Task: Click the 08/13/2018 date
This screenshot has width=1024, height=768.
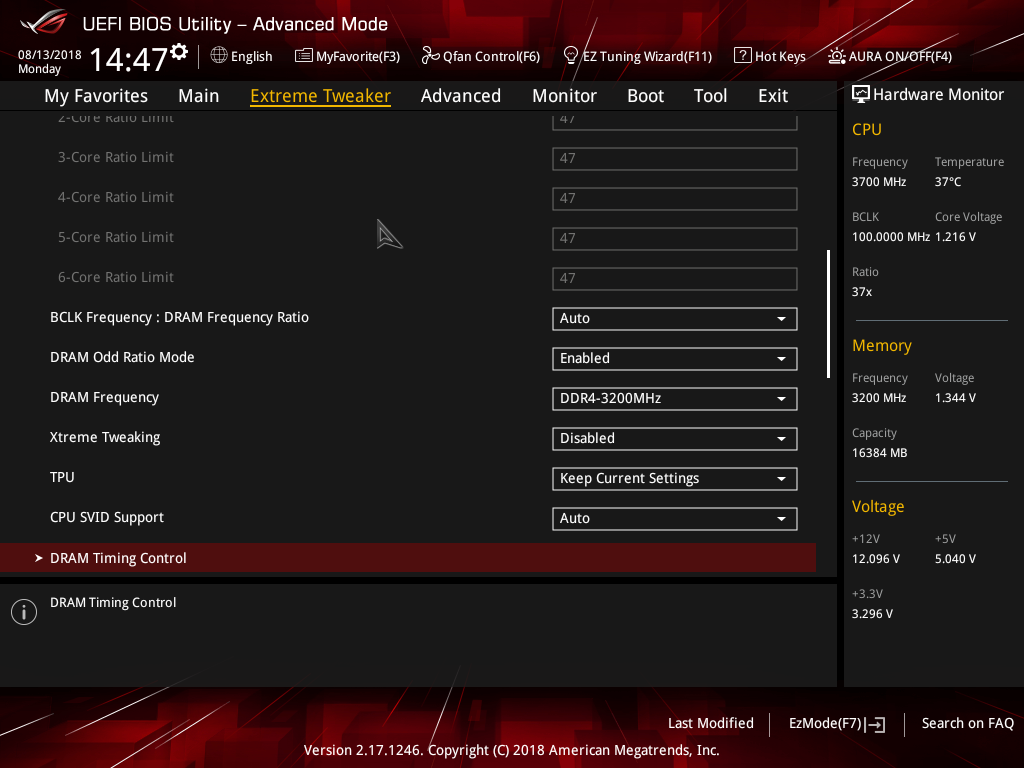Action: 50,55
